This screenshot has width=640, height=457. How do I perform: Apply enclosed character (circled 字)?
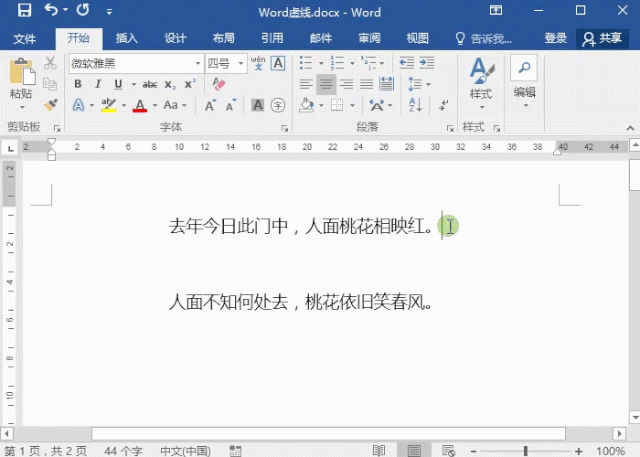coord(278,105)
